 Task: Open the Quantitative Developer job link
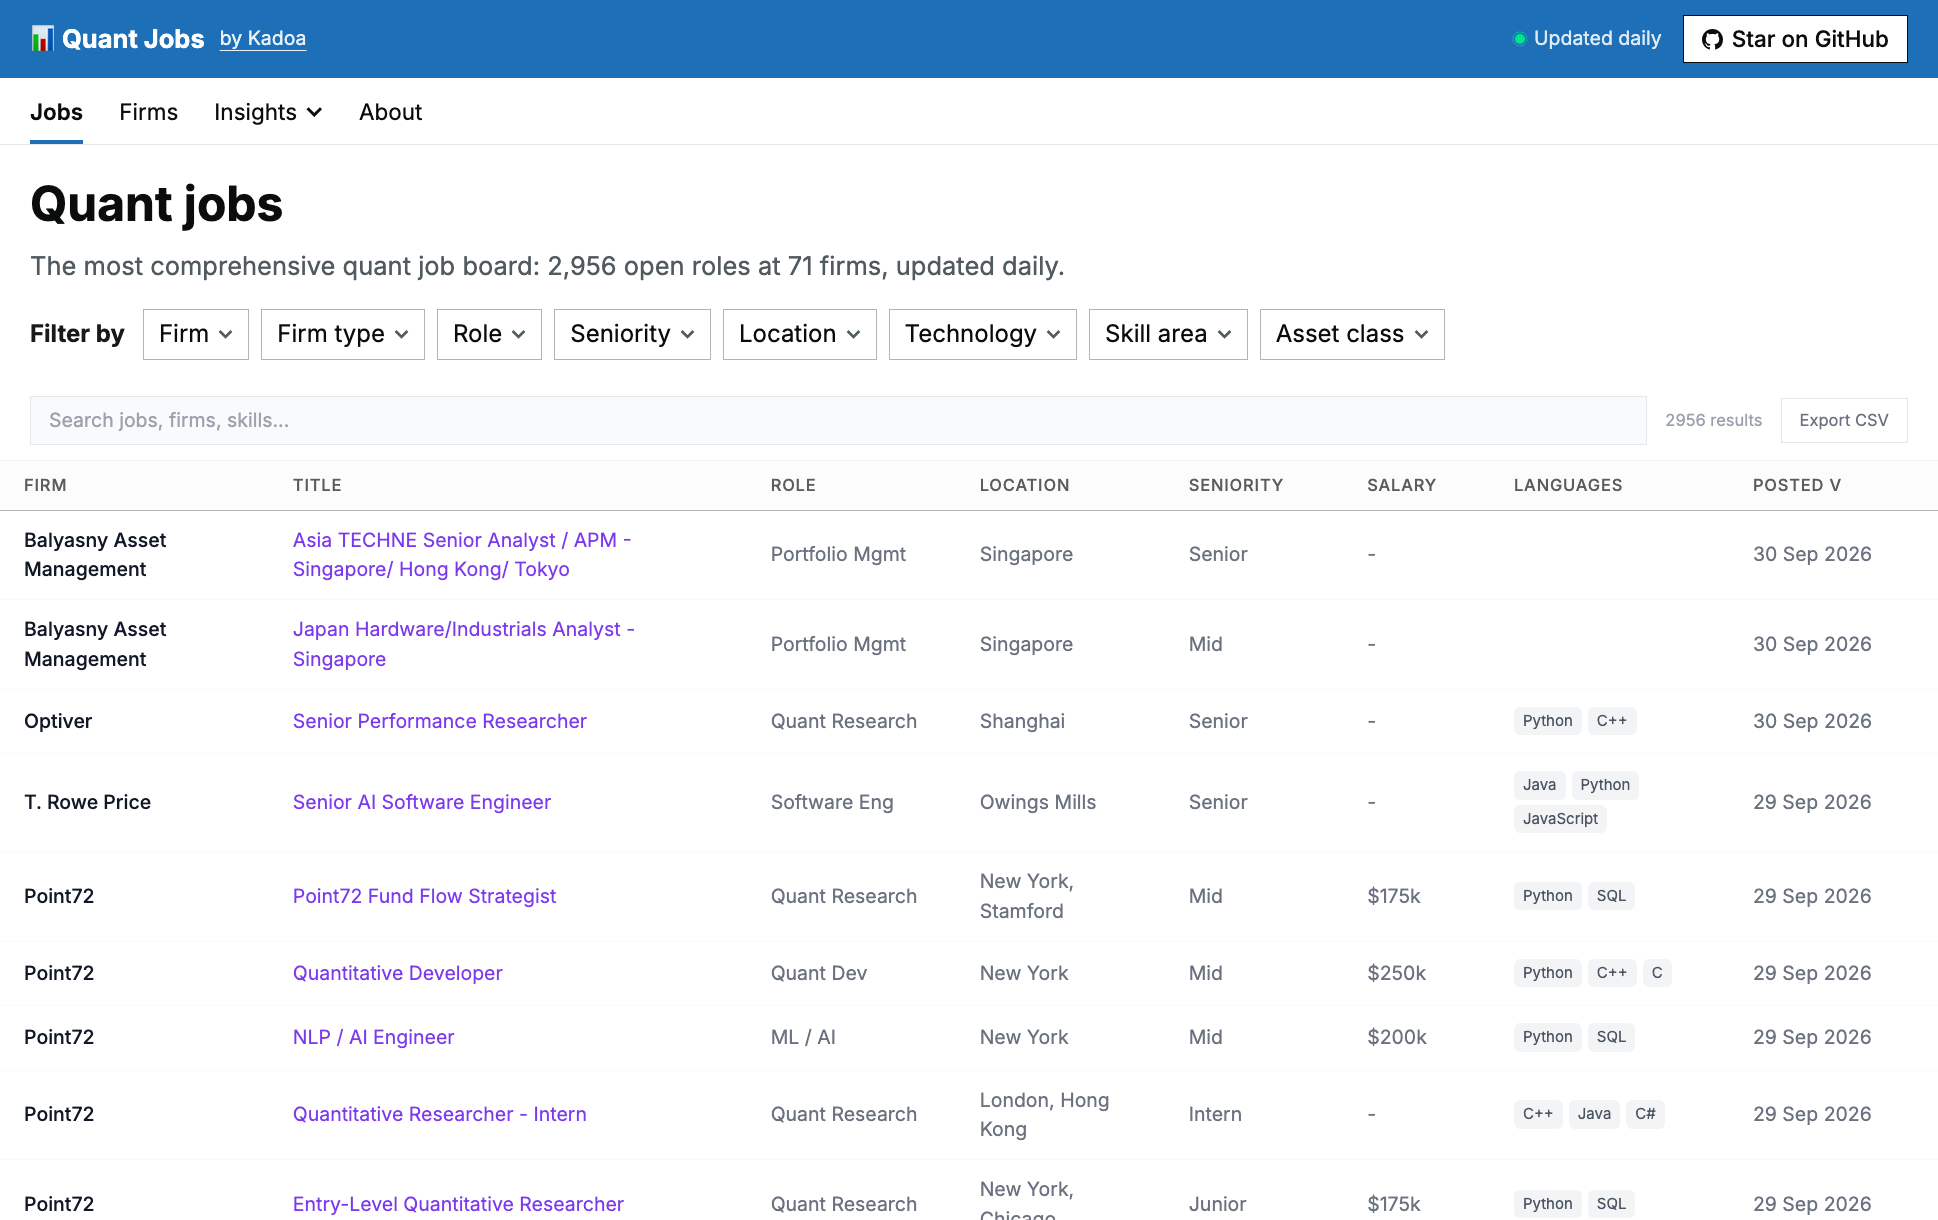(x=397, y=973)
